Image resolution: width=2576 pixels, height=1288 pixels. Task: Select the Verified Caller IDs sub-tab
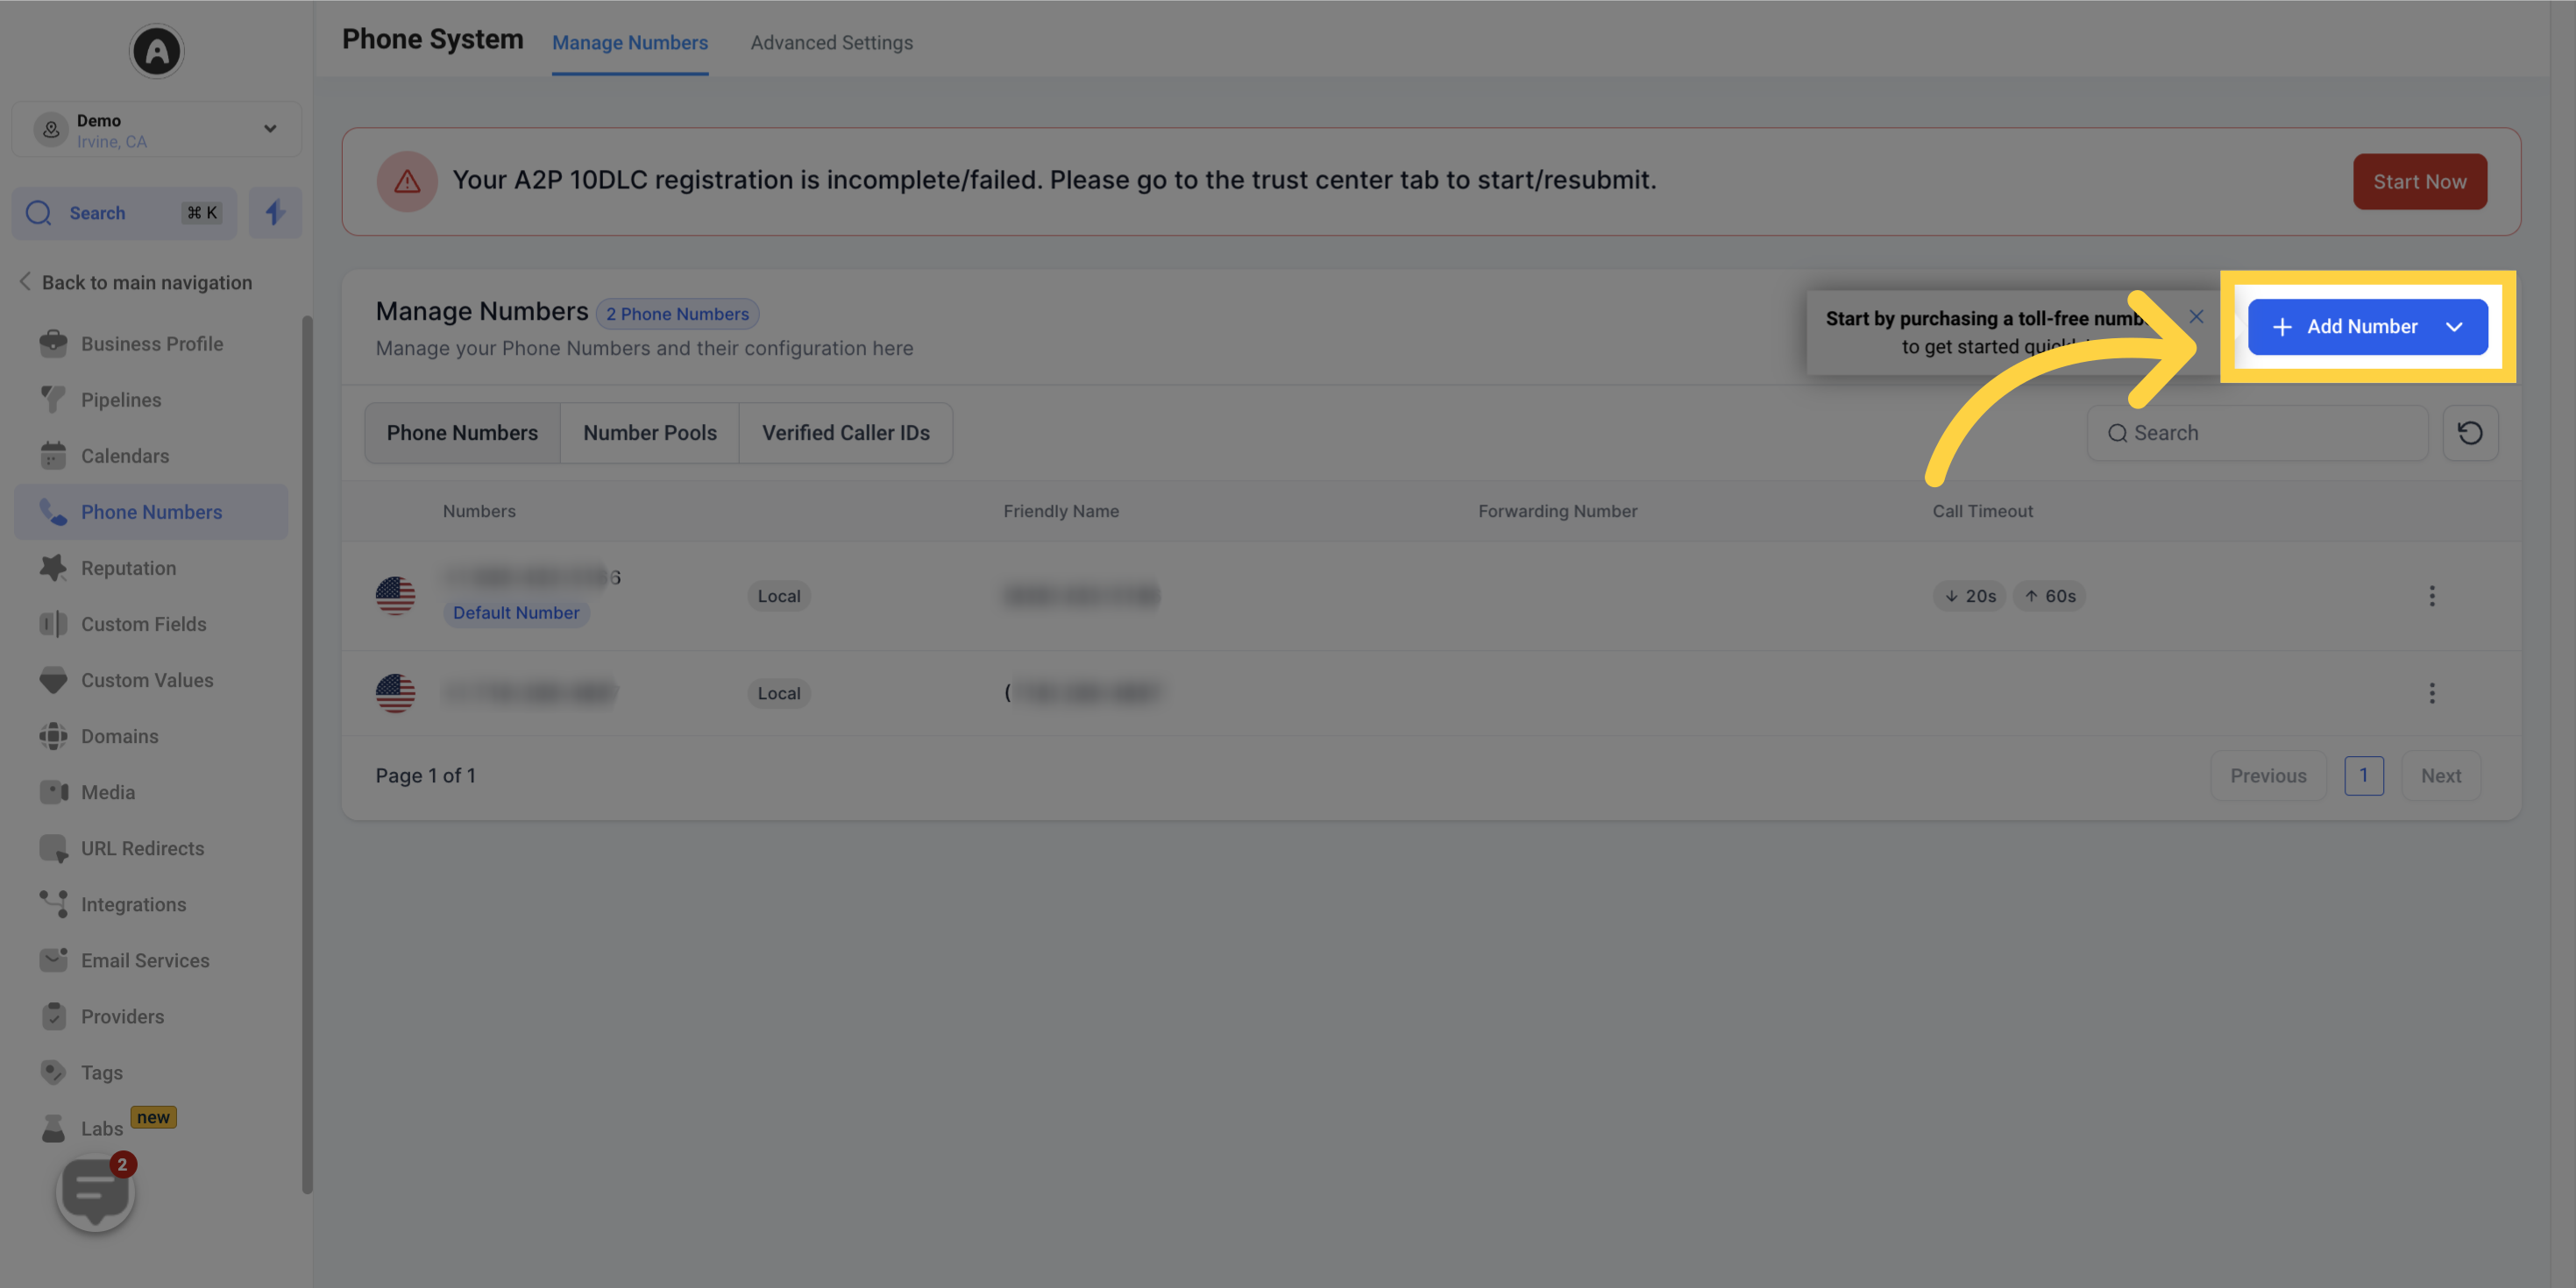pos(846,433)
